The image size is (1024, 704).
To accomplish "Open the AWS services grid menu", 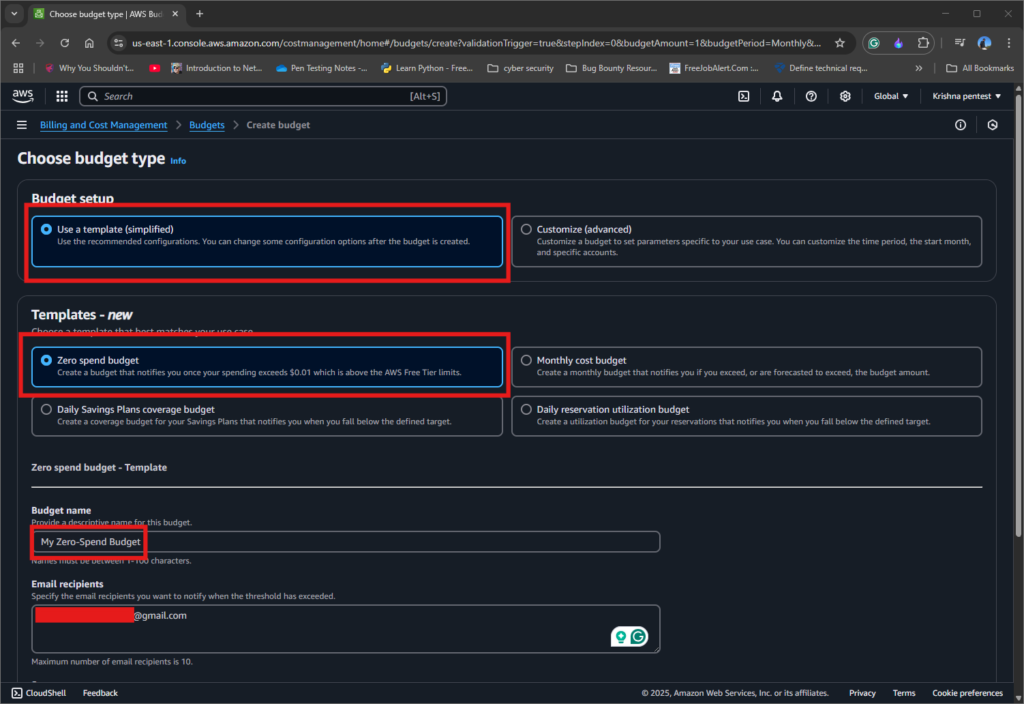I will [x=62, y=96].
